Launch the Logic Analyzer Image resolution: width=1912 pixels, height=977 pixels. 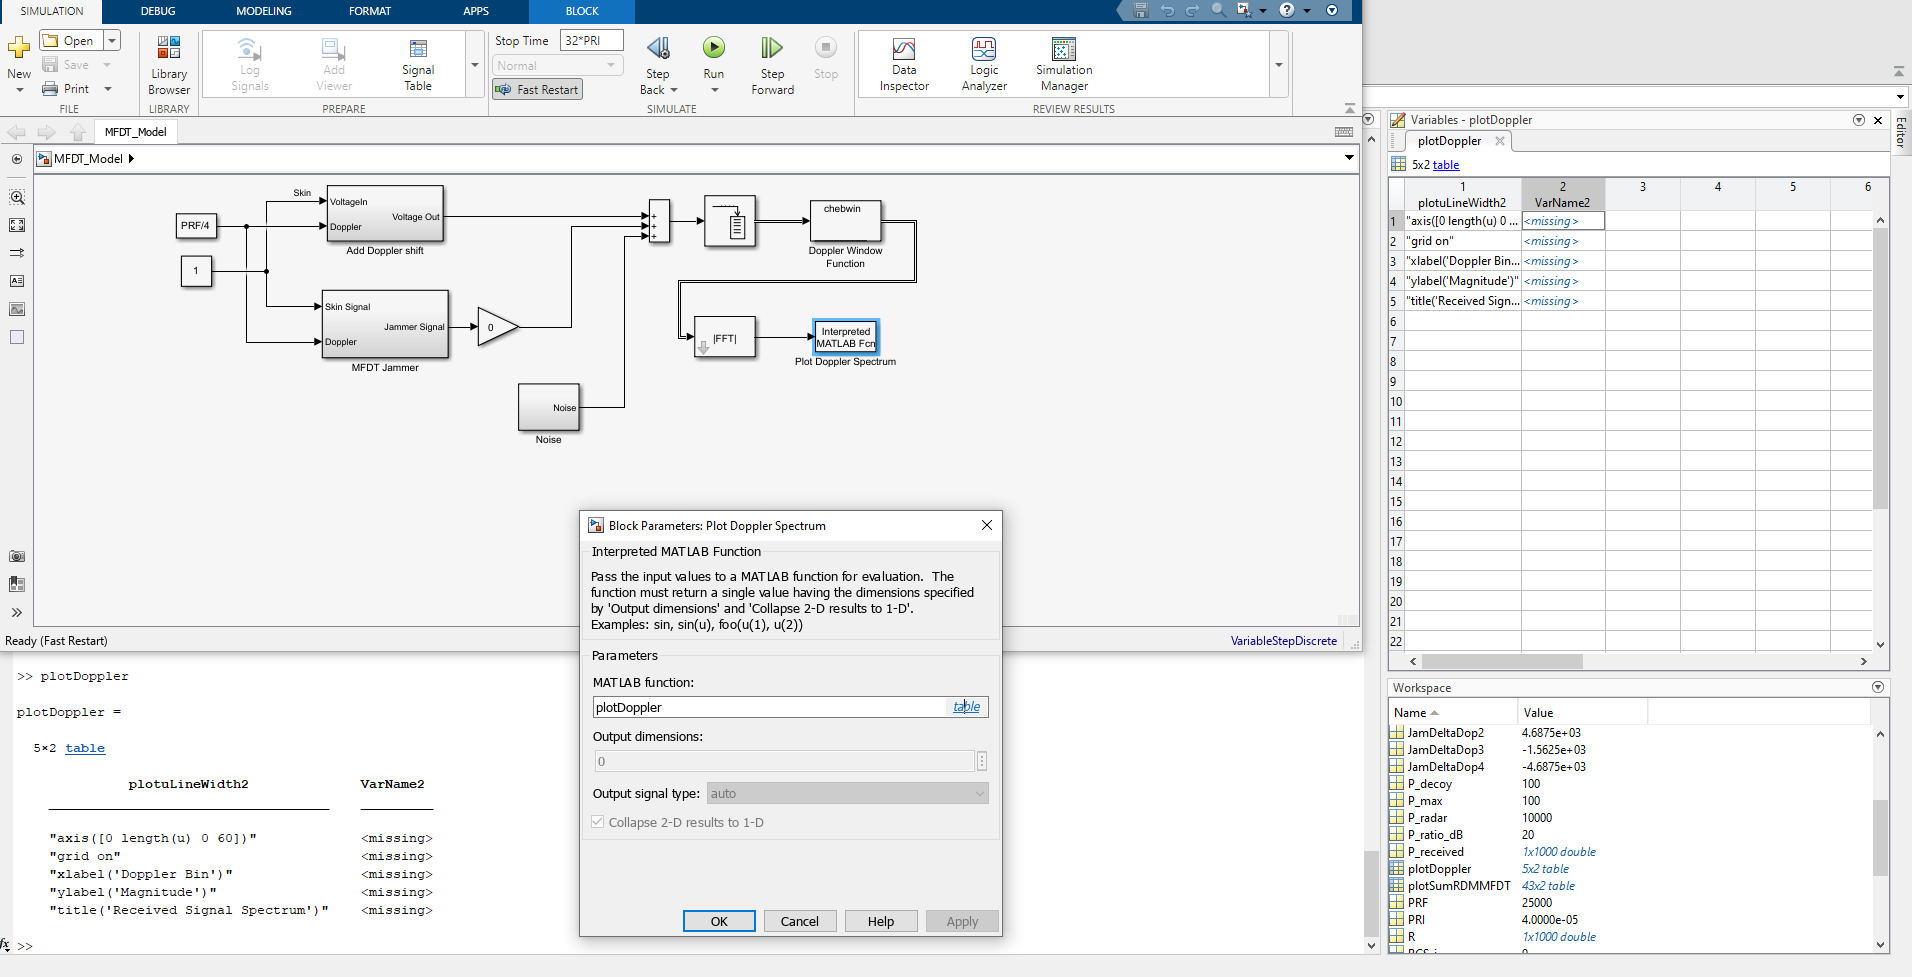(x=984, y=63)
